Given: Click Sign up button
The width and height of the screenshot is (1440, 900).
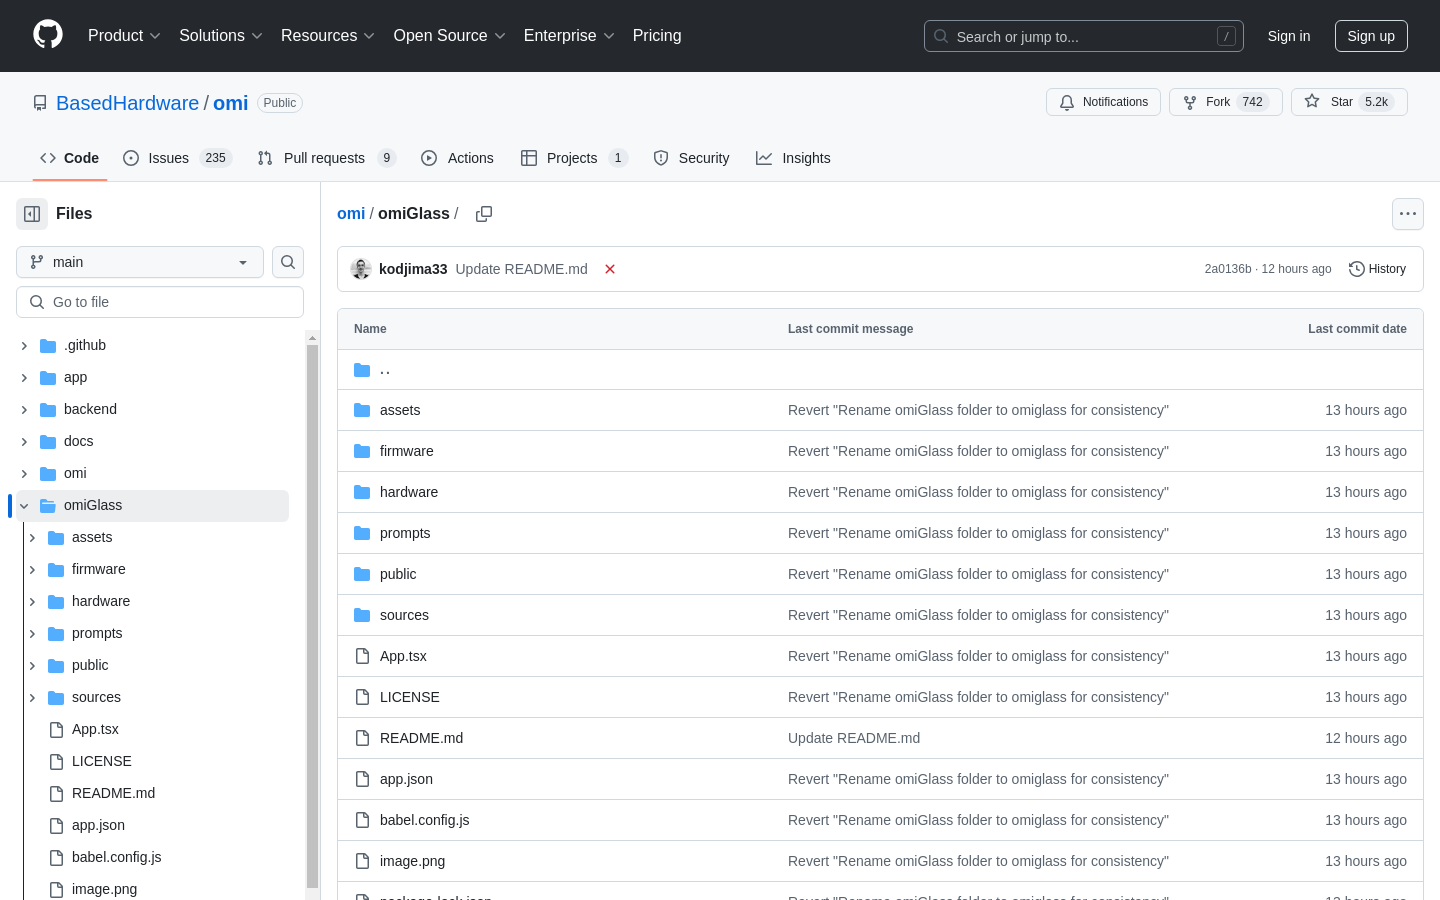Looking at the screenshot, I should (1371, 36).
